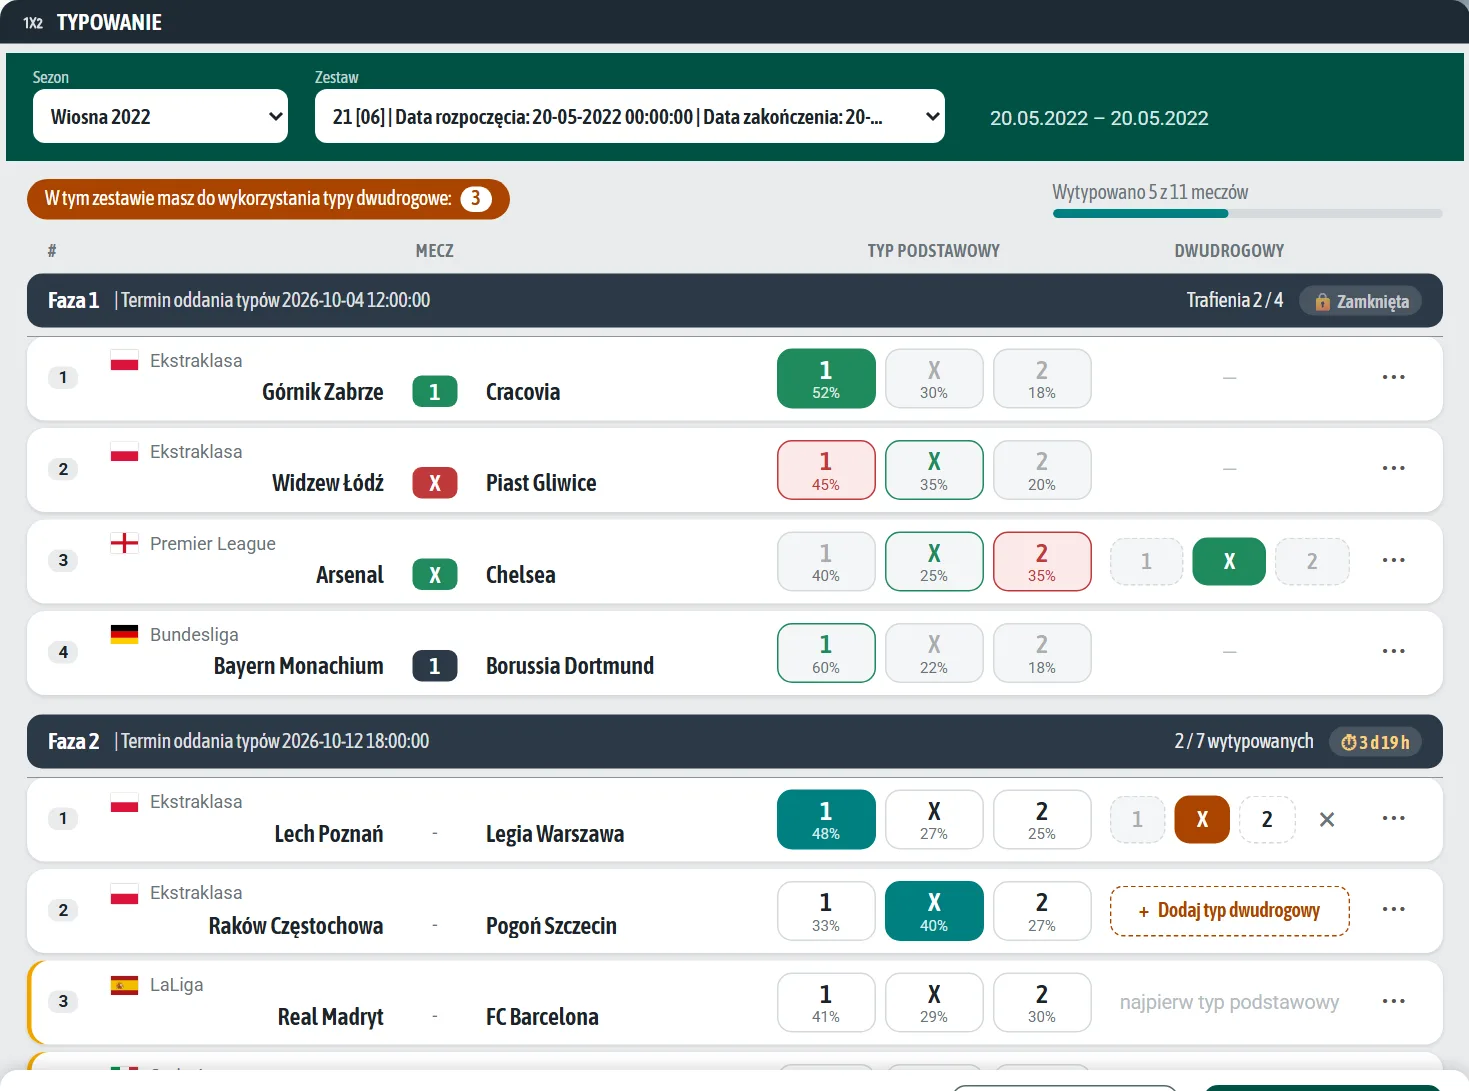
Task: Pick draw X for Real Madryt vs Barcelona
Action: tap(934, 1002)
